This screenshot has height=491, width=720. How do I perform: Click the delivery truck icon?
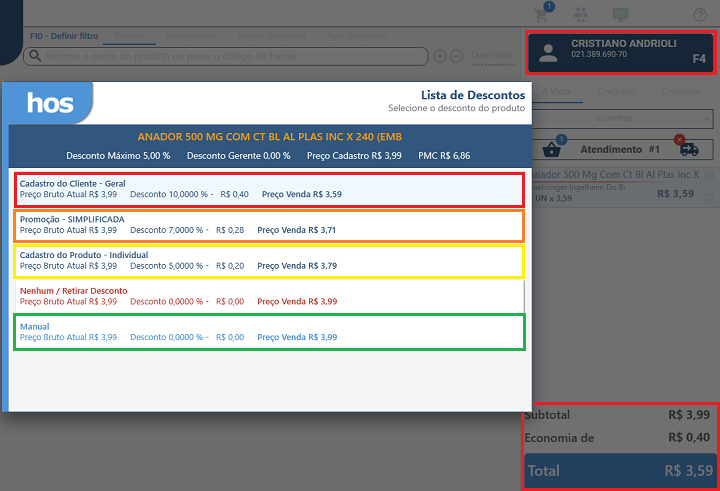(x=688, y=150)
